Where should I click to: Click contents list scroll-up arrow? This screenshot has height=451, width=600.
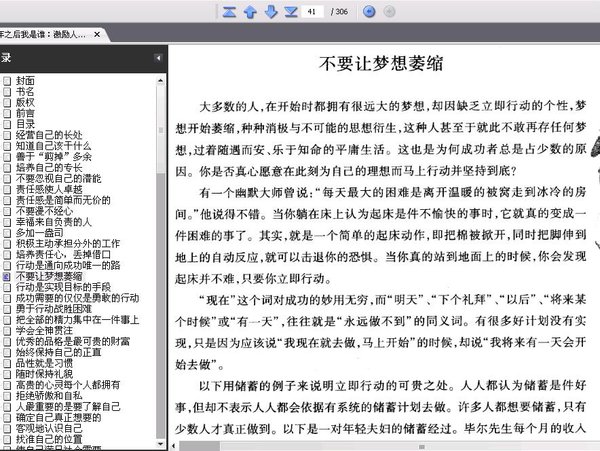(x=161, y=80)
